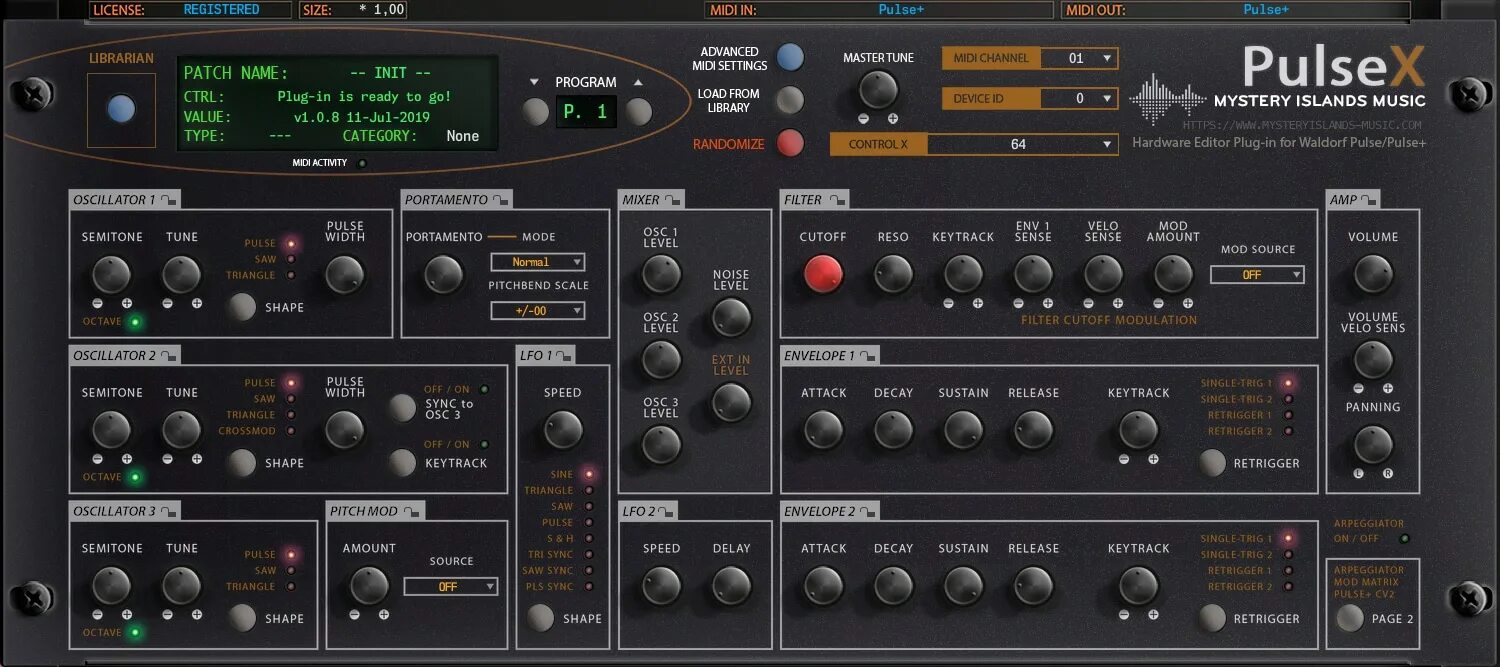The width and height of the screenshot is (1500, 667).
Task: Click the Envelope 1 Retrigger button
Action: [1212, 463]
